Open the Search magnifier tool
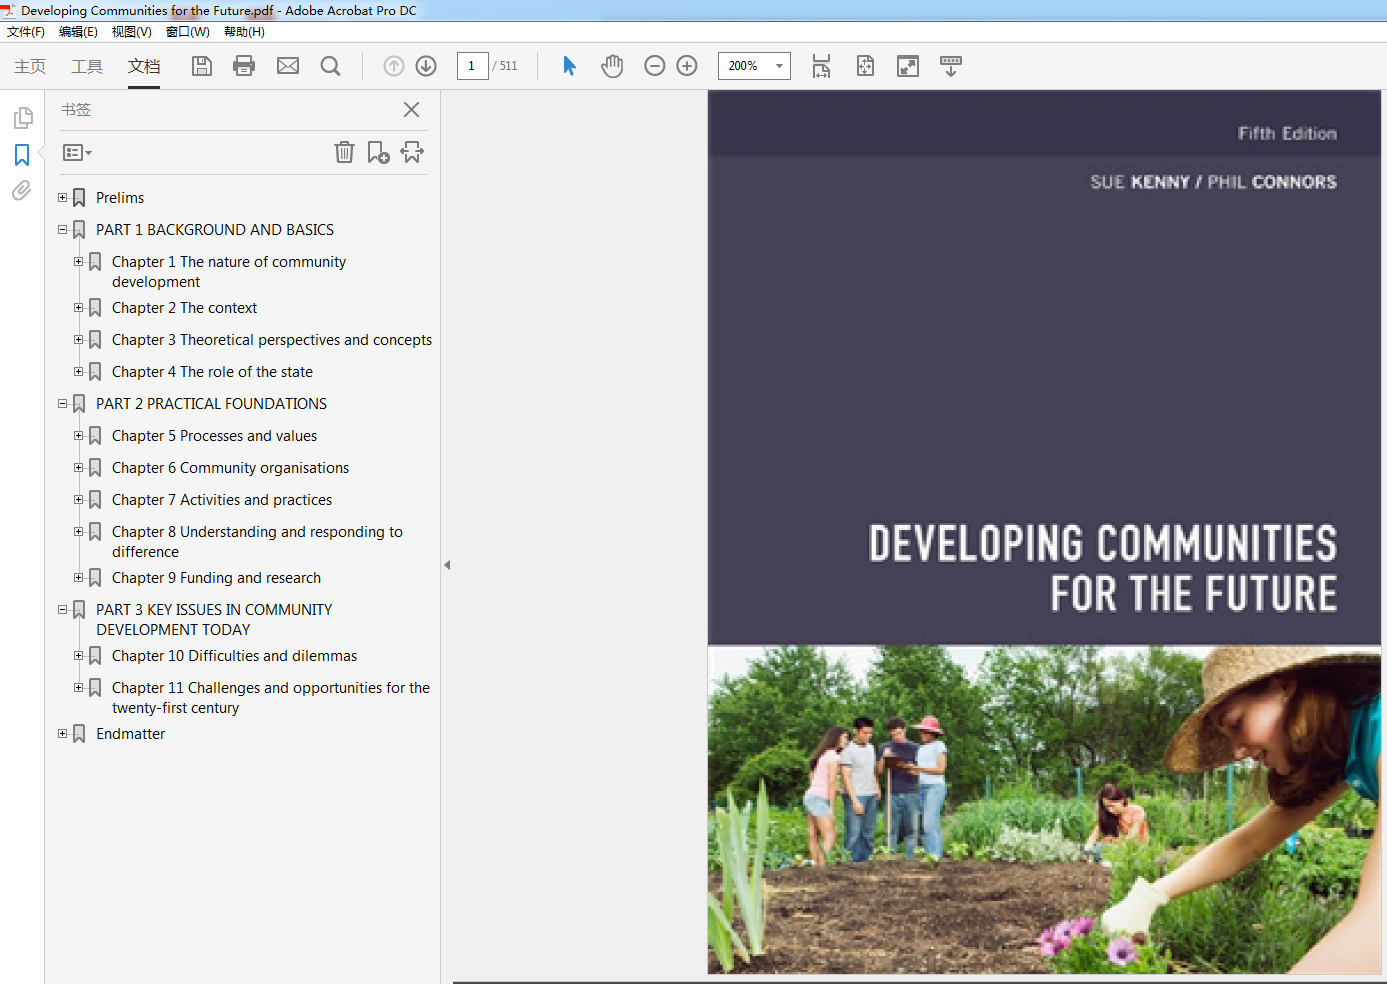This screenshot has width=1387, height=984. [330, 66]
